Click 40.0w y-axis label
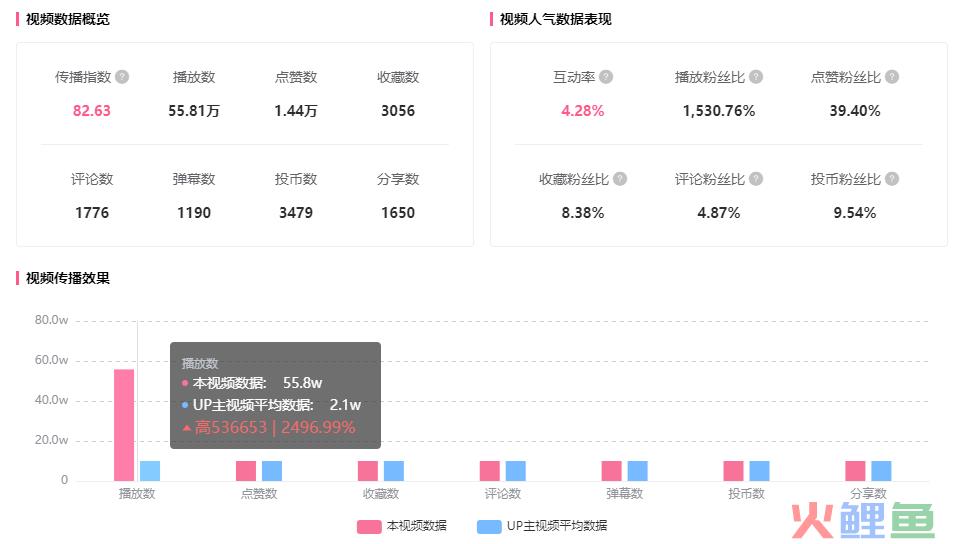Screen dimensions: 959x544 coord(51,400)
